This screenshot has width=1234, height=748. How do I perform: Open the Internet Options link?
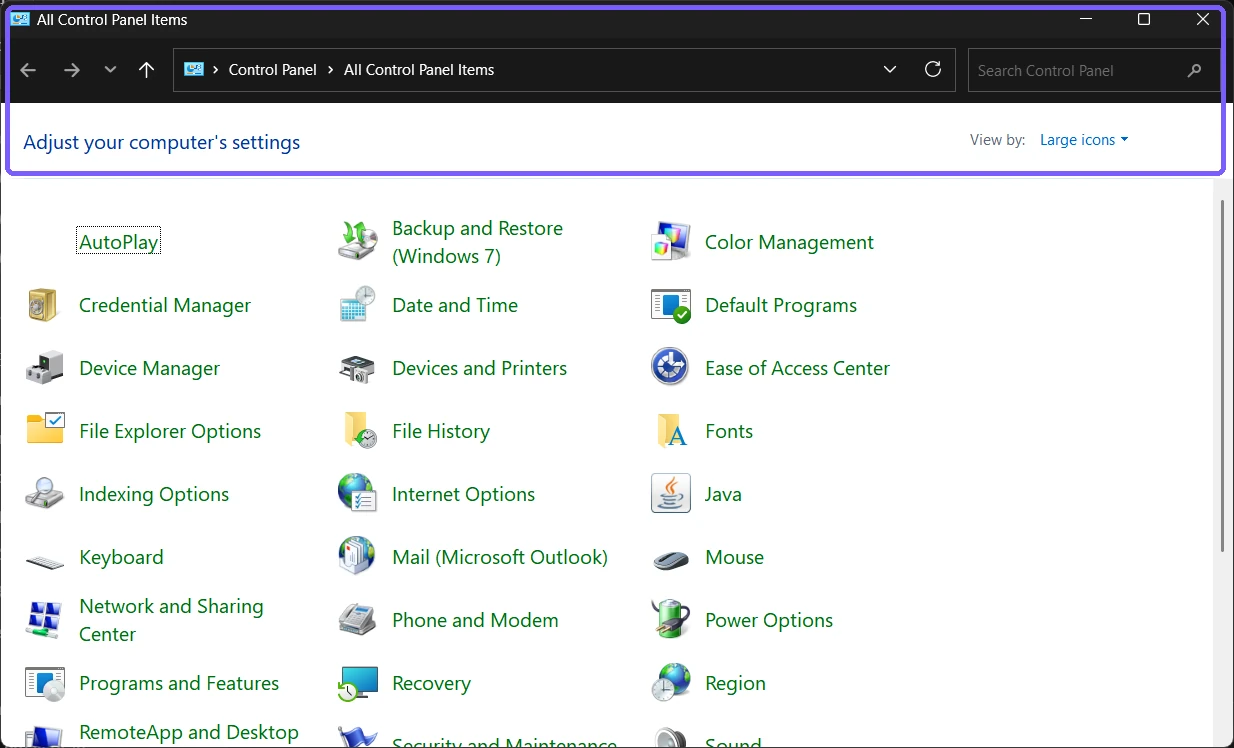click(x=463, y=494)
